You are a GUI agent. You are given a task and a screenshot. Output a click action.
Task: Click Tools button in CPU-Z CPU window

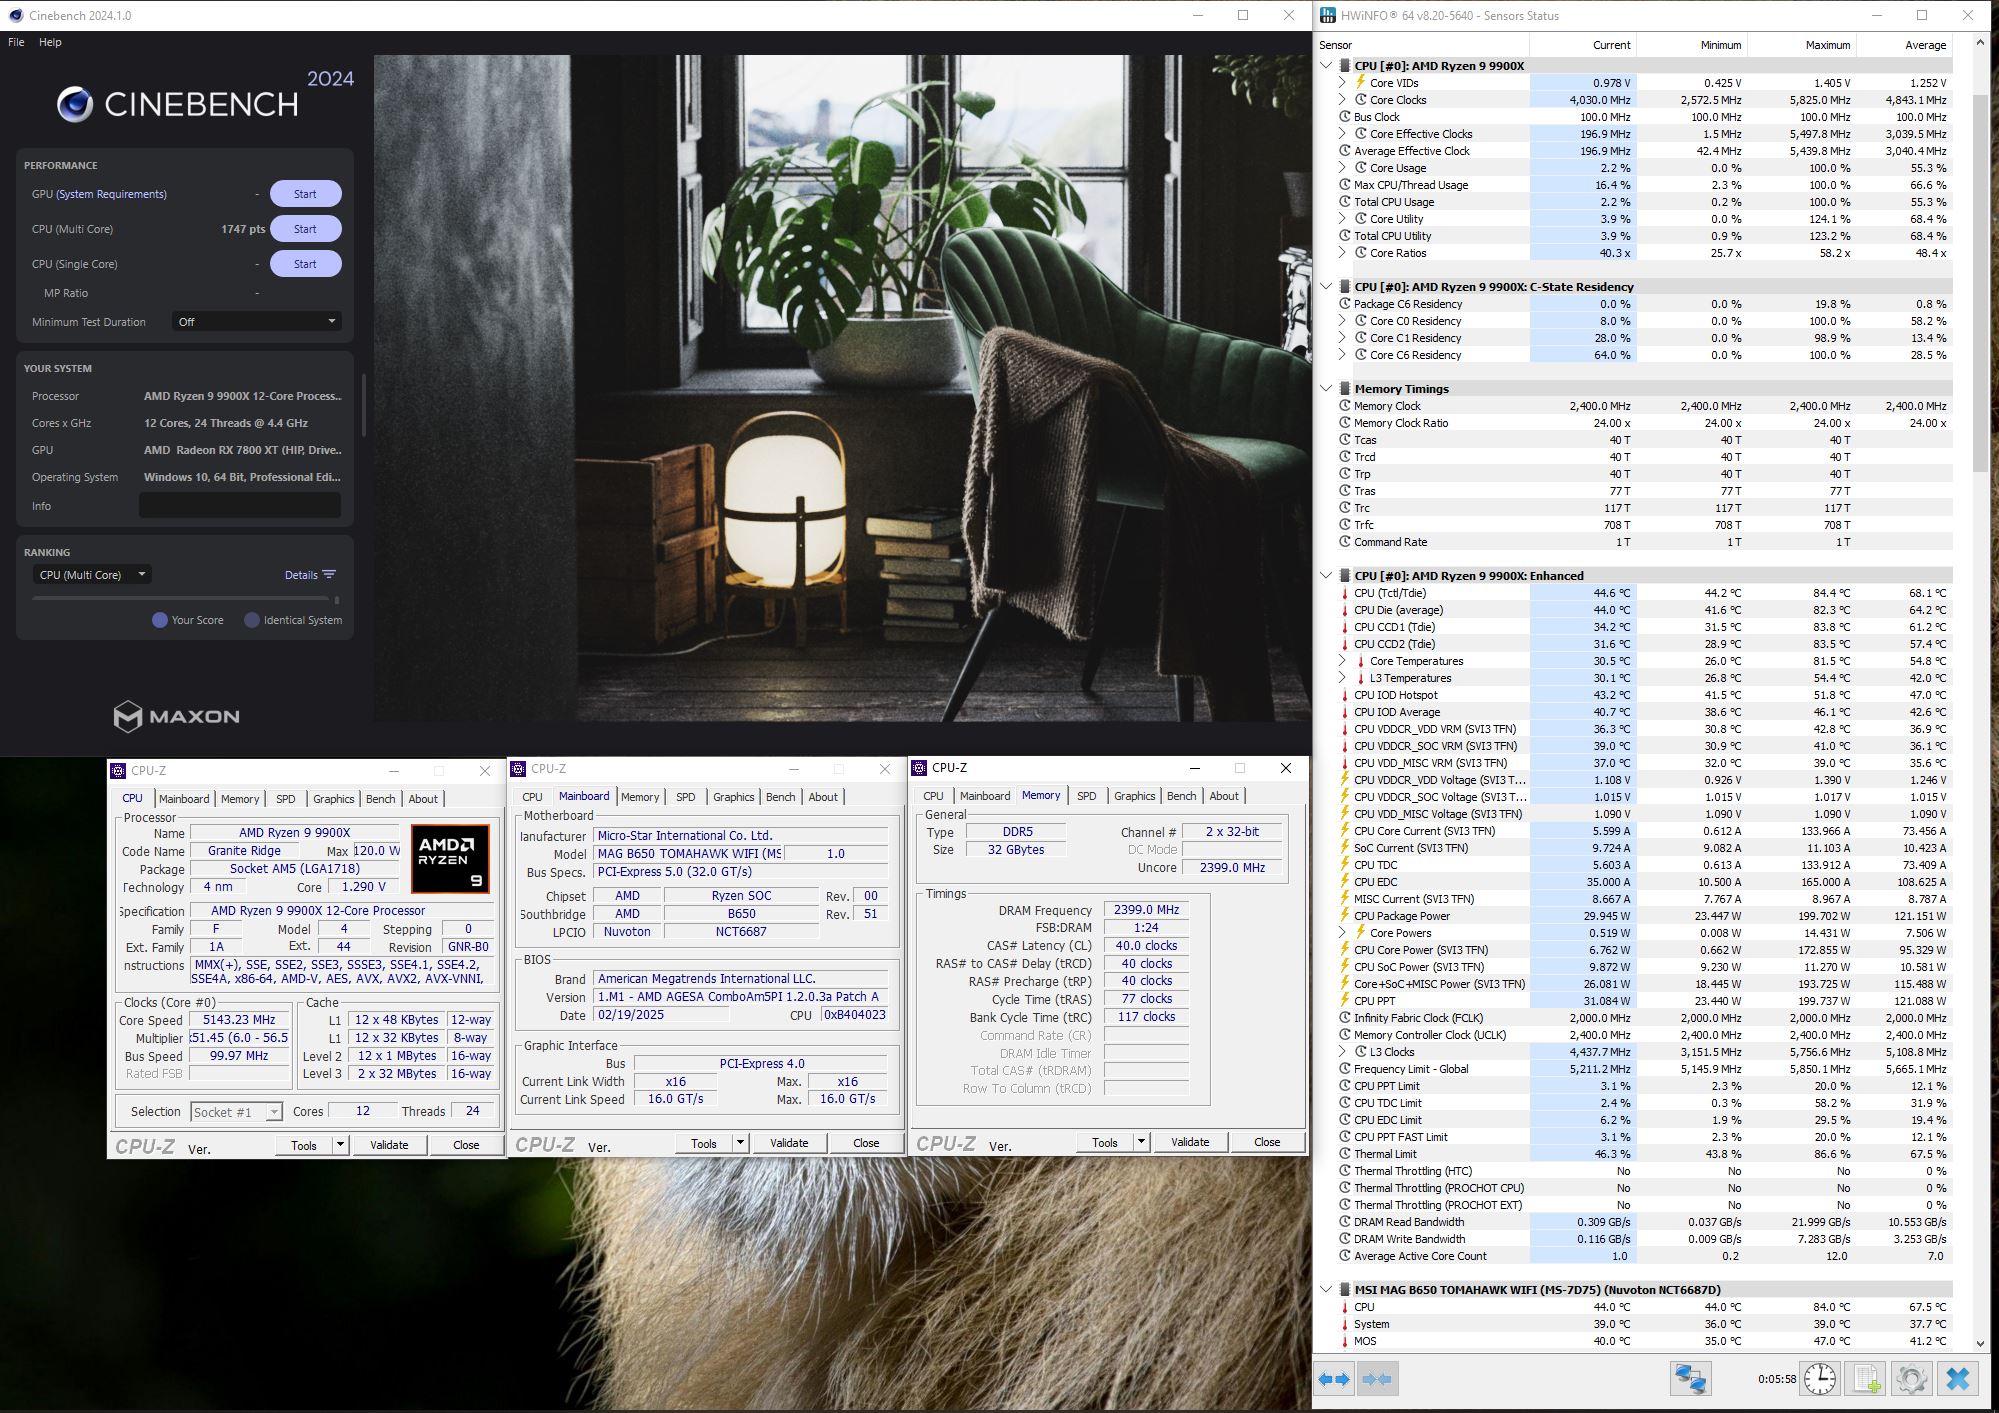[x=304, y=1146]
